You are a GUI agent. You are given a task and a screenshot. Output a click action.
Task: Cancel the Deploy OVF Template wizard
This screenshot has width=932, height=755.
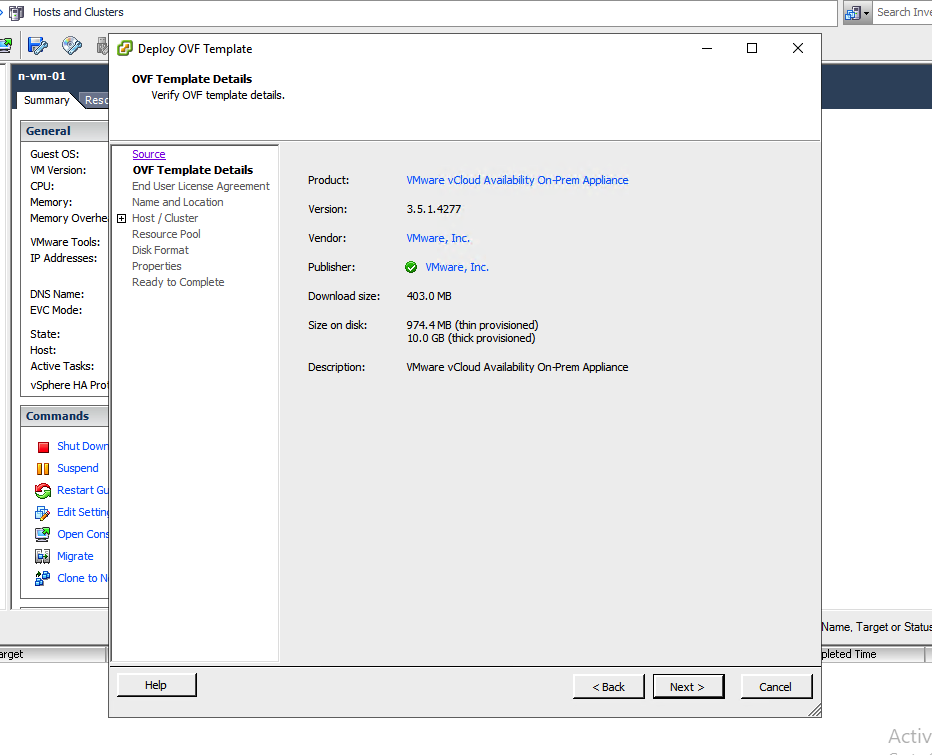pos(776,687)
